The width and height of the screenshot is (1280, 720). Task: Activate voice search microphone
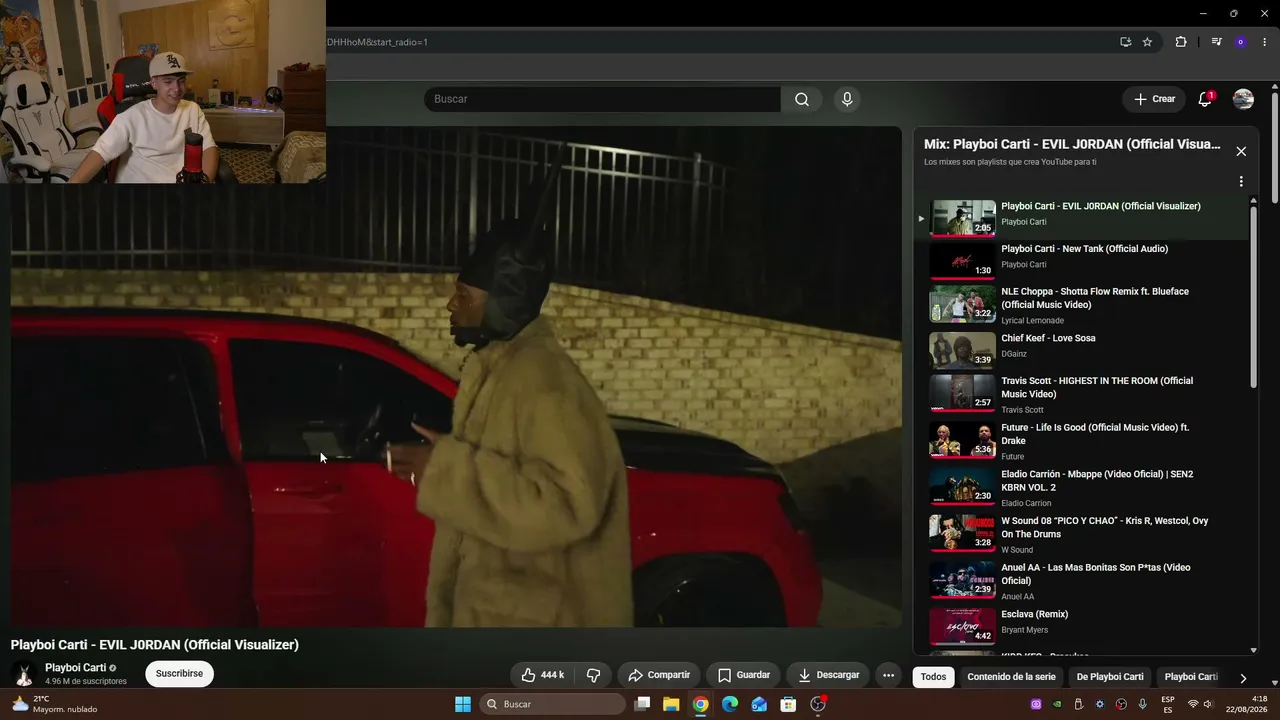(x=847, y=99)
